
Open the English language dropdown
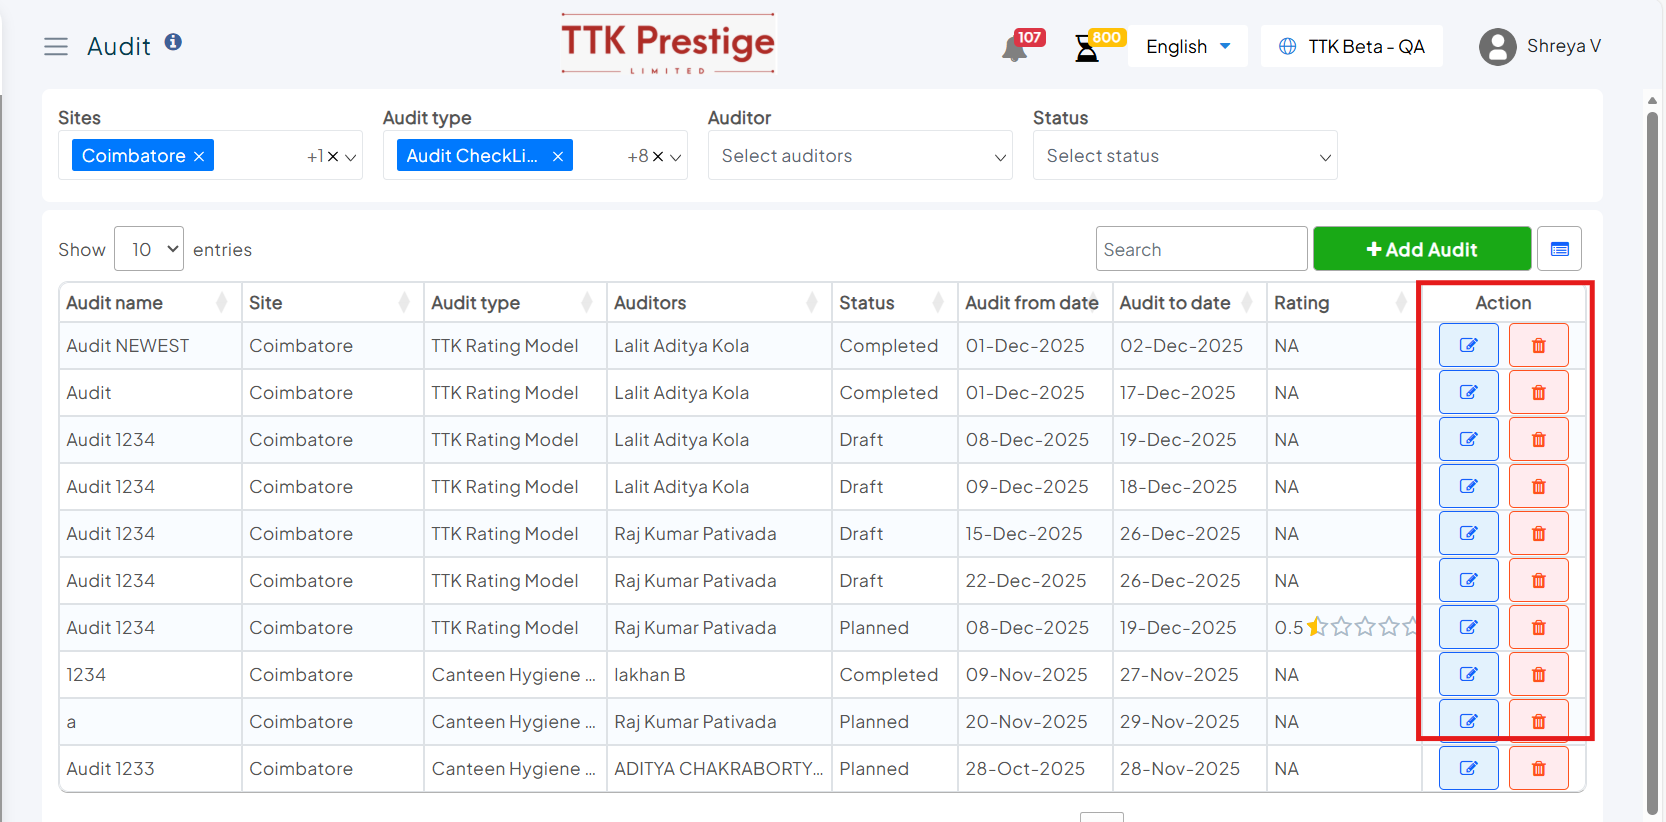(x=1187, y=47)
